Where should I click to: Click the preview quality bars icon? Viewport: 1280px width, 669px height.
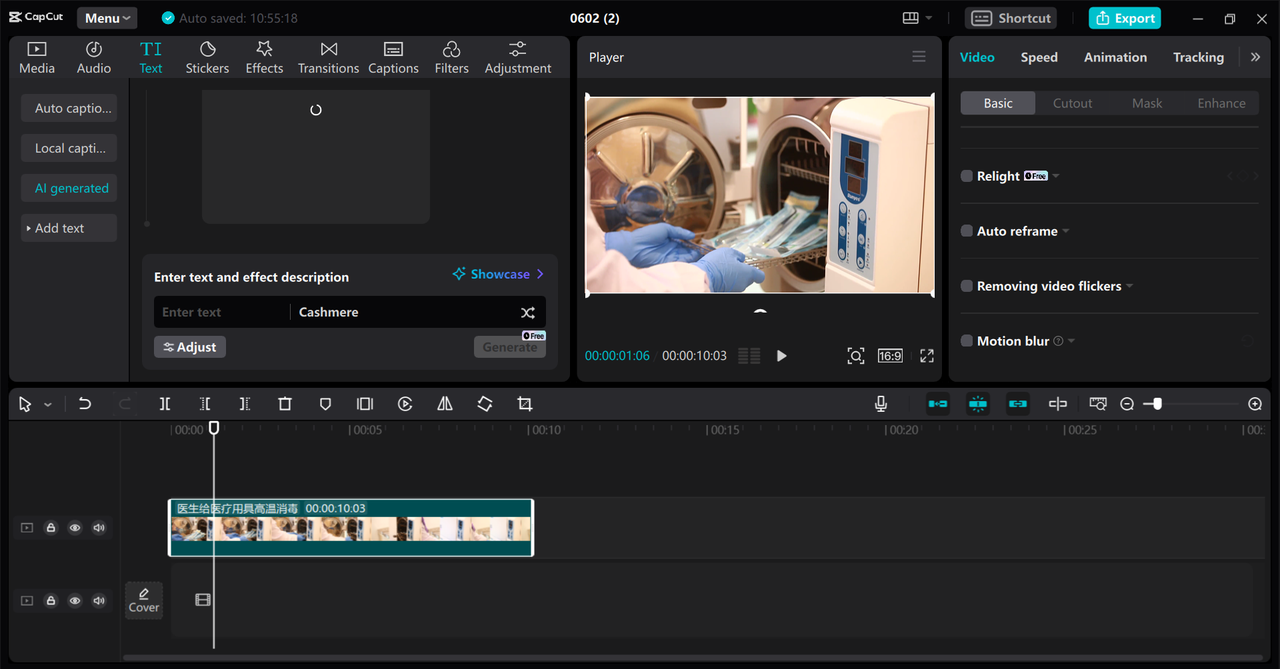tap(749, 356)
